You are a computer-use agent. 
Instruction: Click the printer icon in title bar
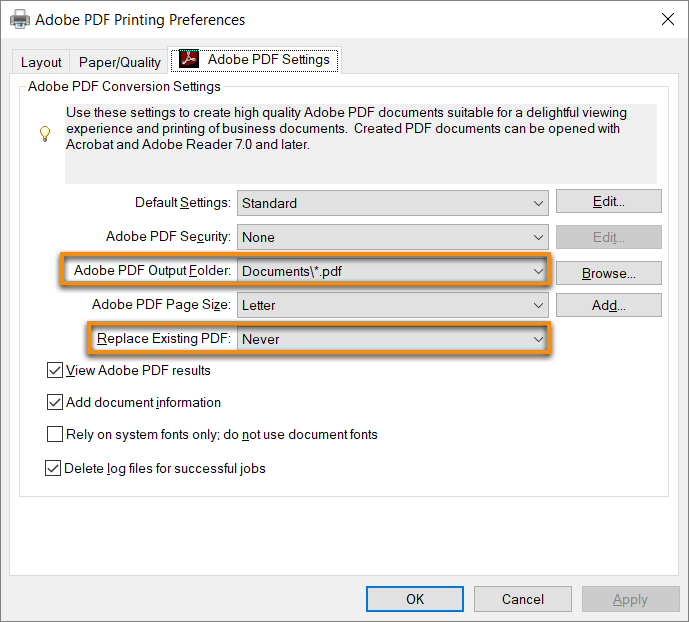click(x=20, y=19)
